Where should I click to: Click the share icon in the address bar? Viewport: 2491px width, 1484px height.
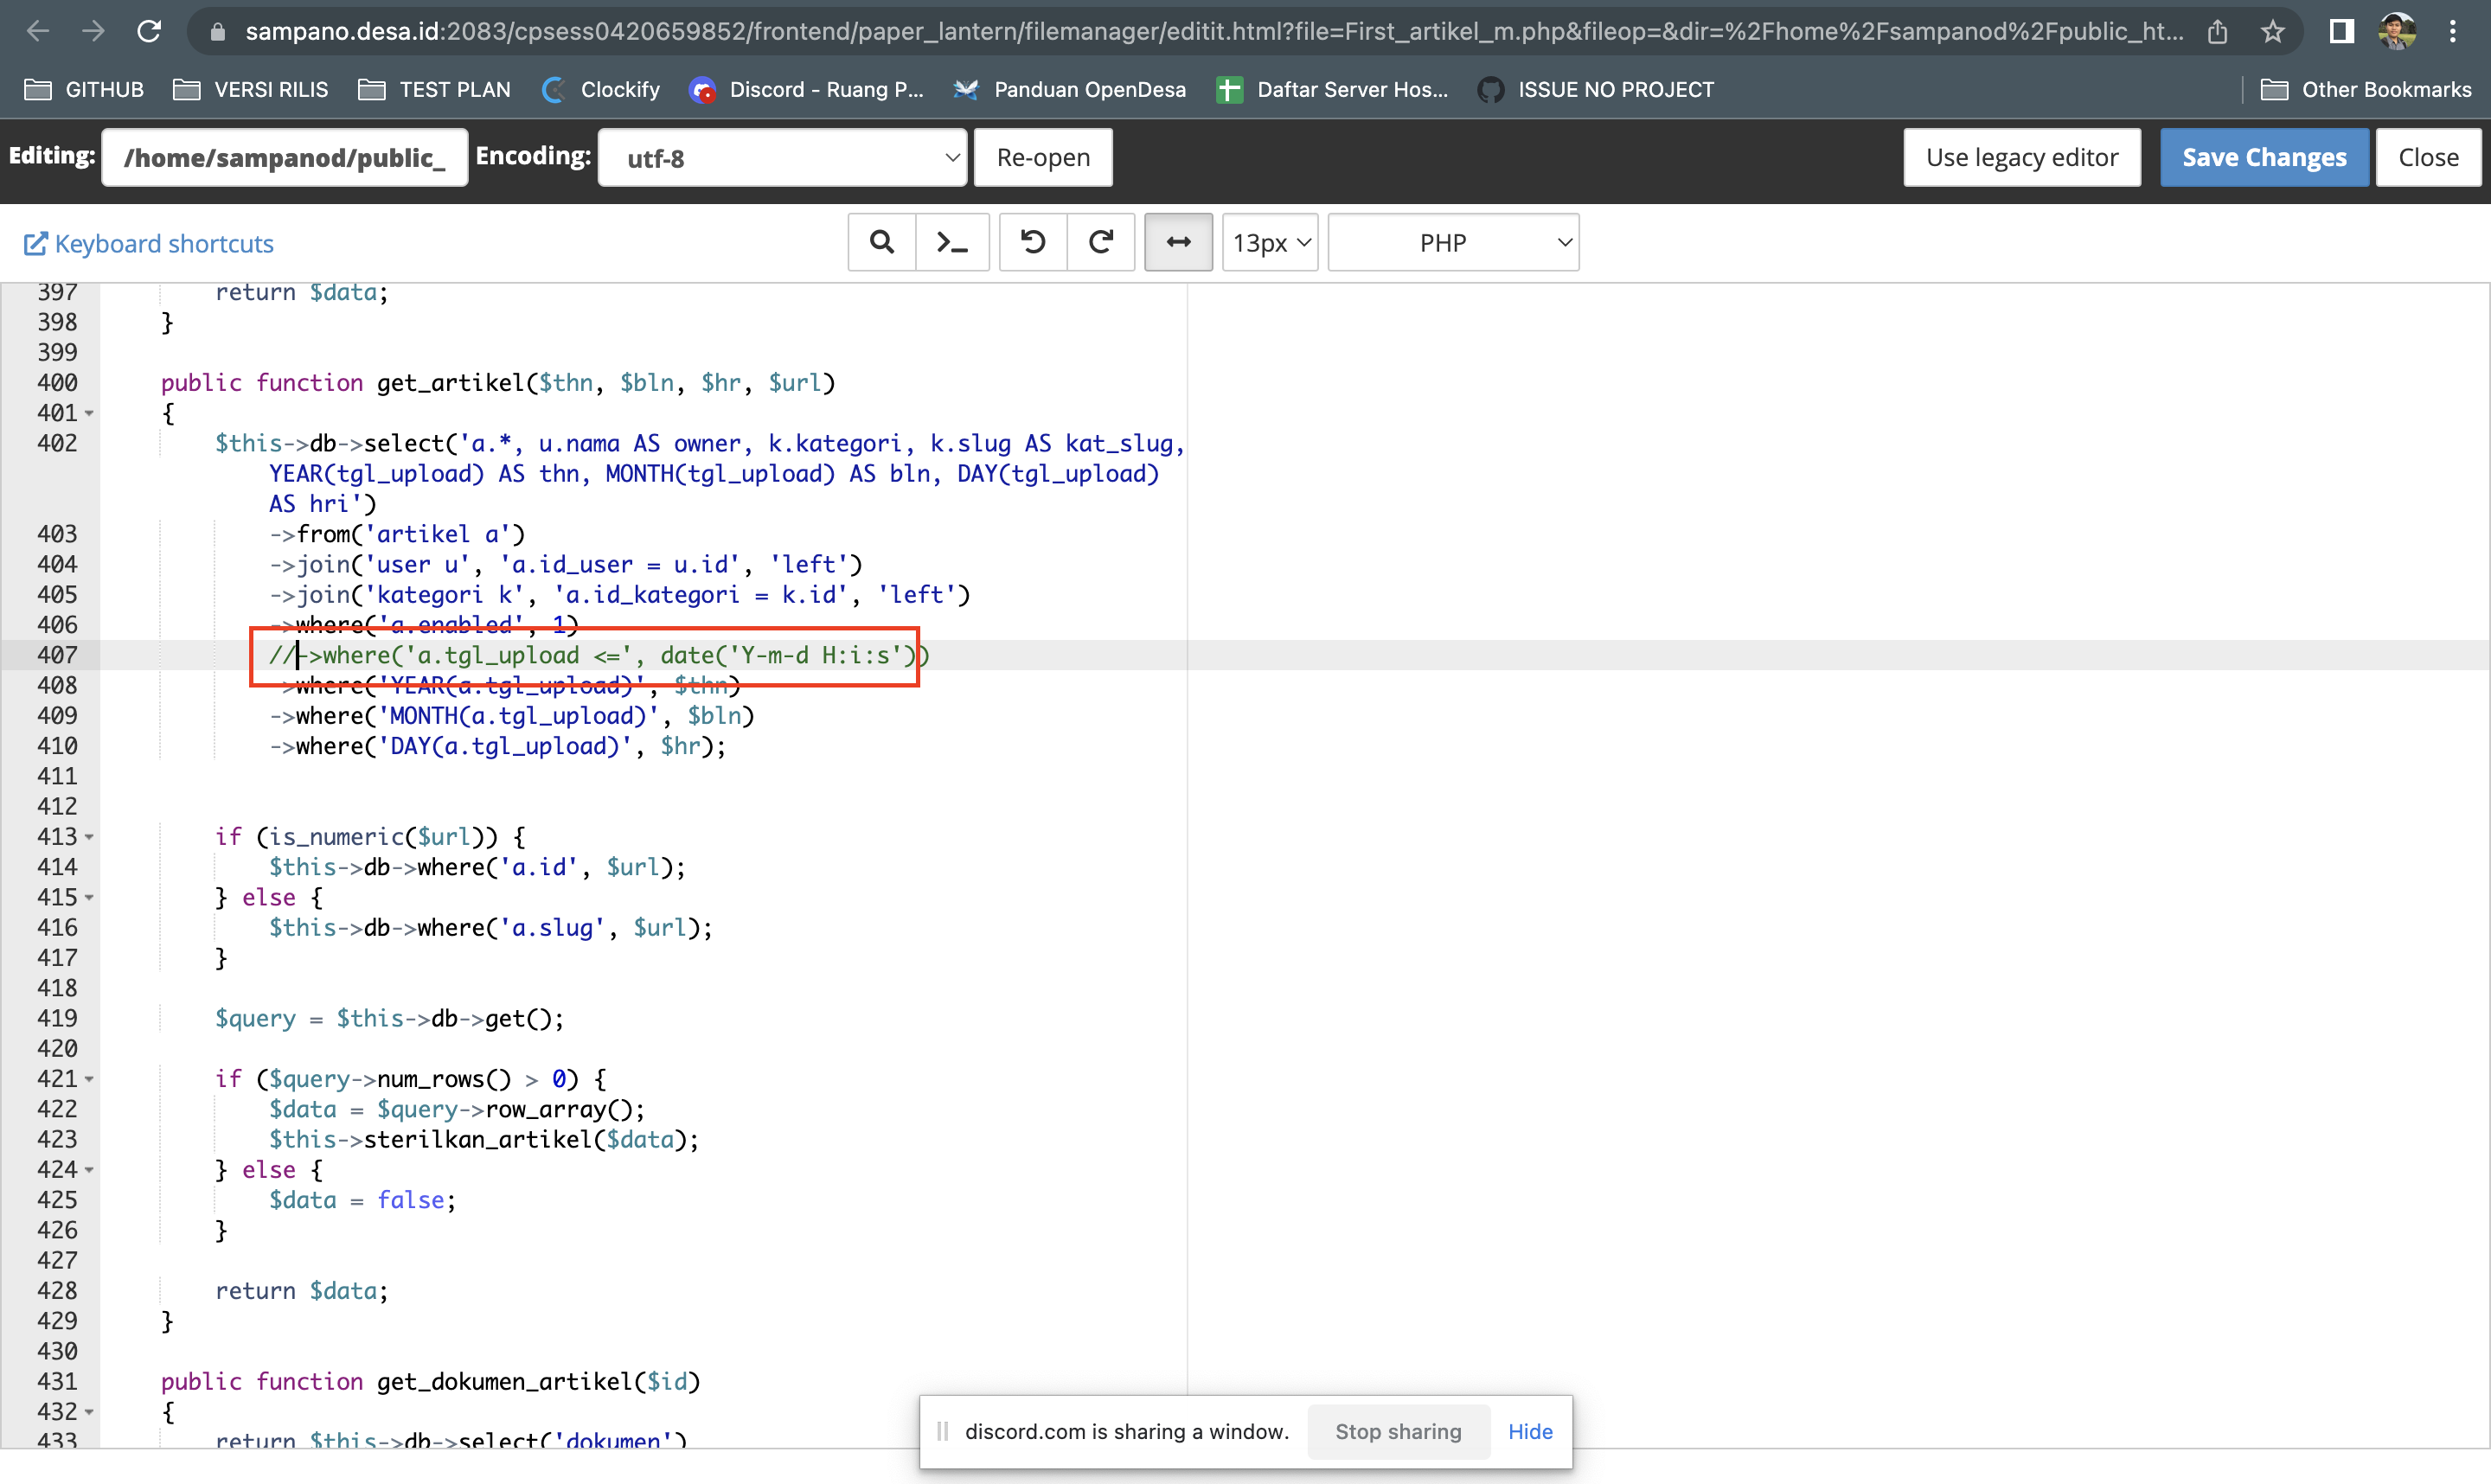(x=2219, y=31)
